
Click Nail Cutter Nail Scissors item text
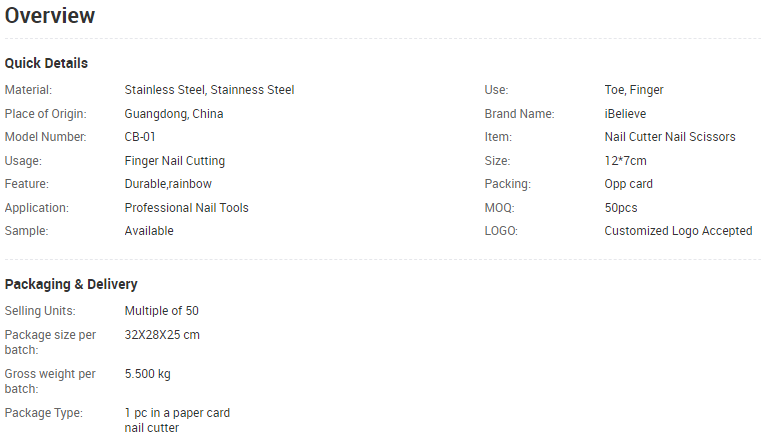coord(670,137)
